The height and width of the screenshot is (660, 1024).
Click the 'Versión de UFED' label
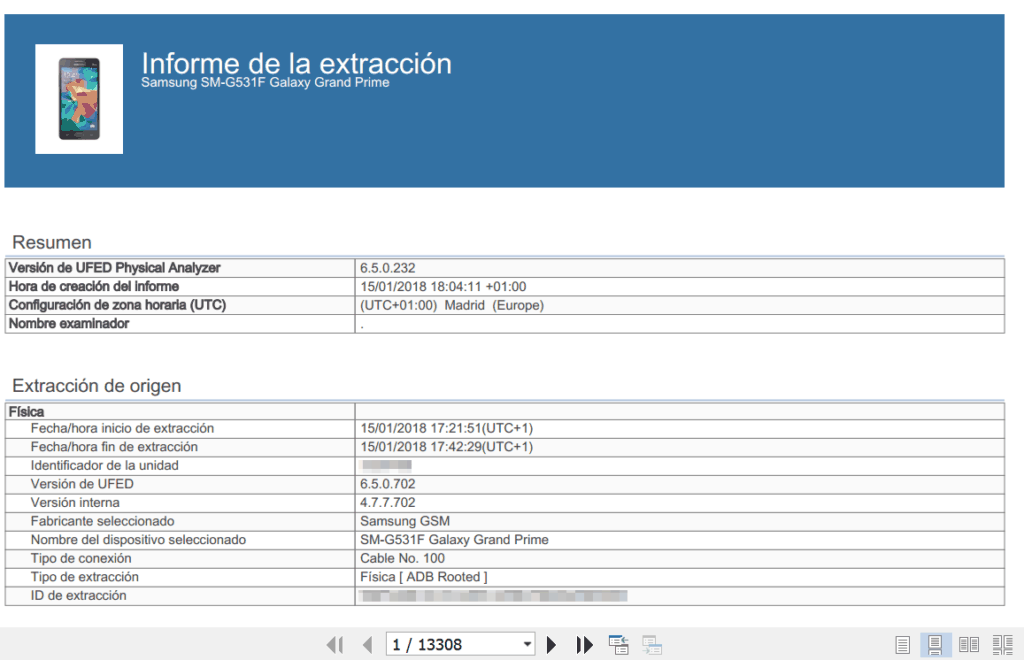(x=82, y=484)
